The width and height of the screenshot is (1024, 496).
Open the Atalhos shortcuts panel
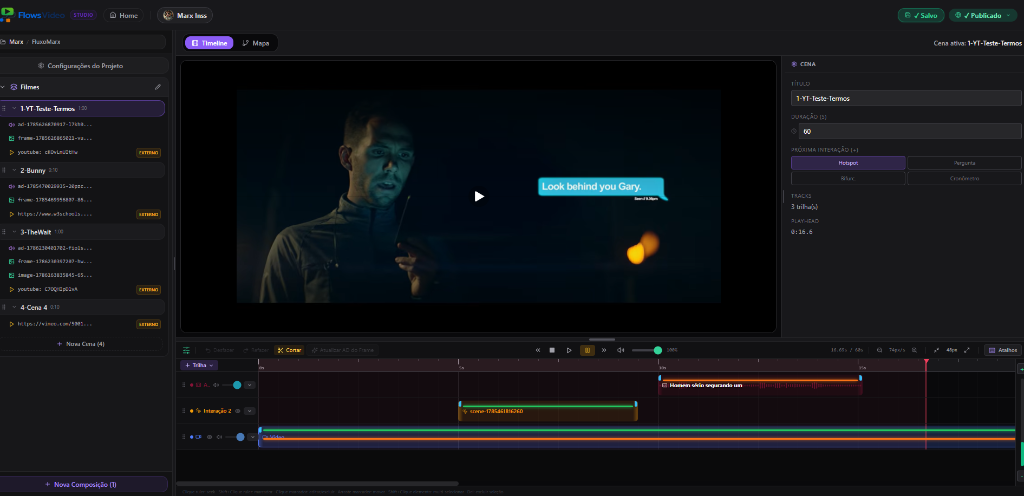pos(1002,350)
